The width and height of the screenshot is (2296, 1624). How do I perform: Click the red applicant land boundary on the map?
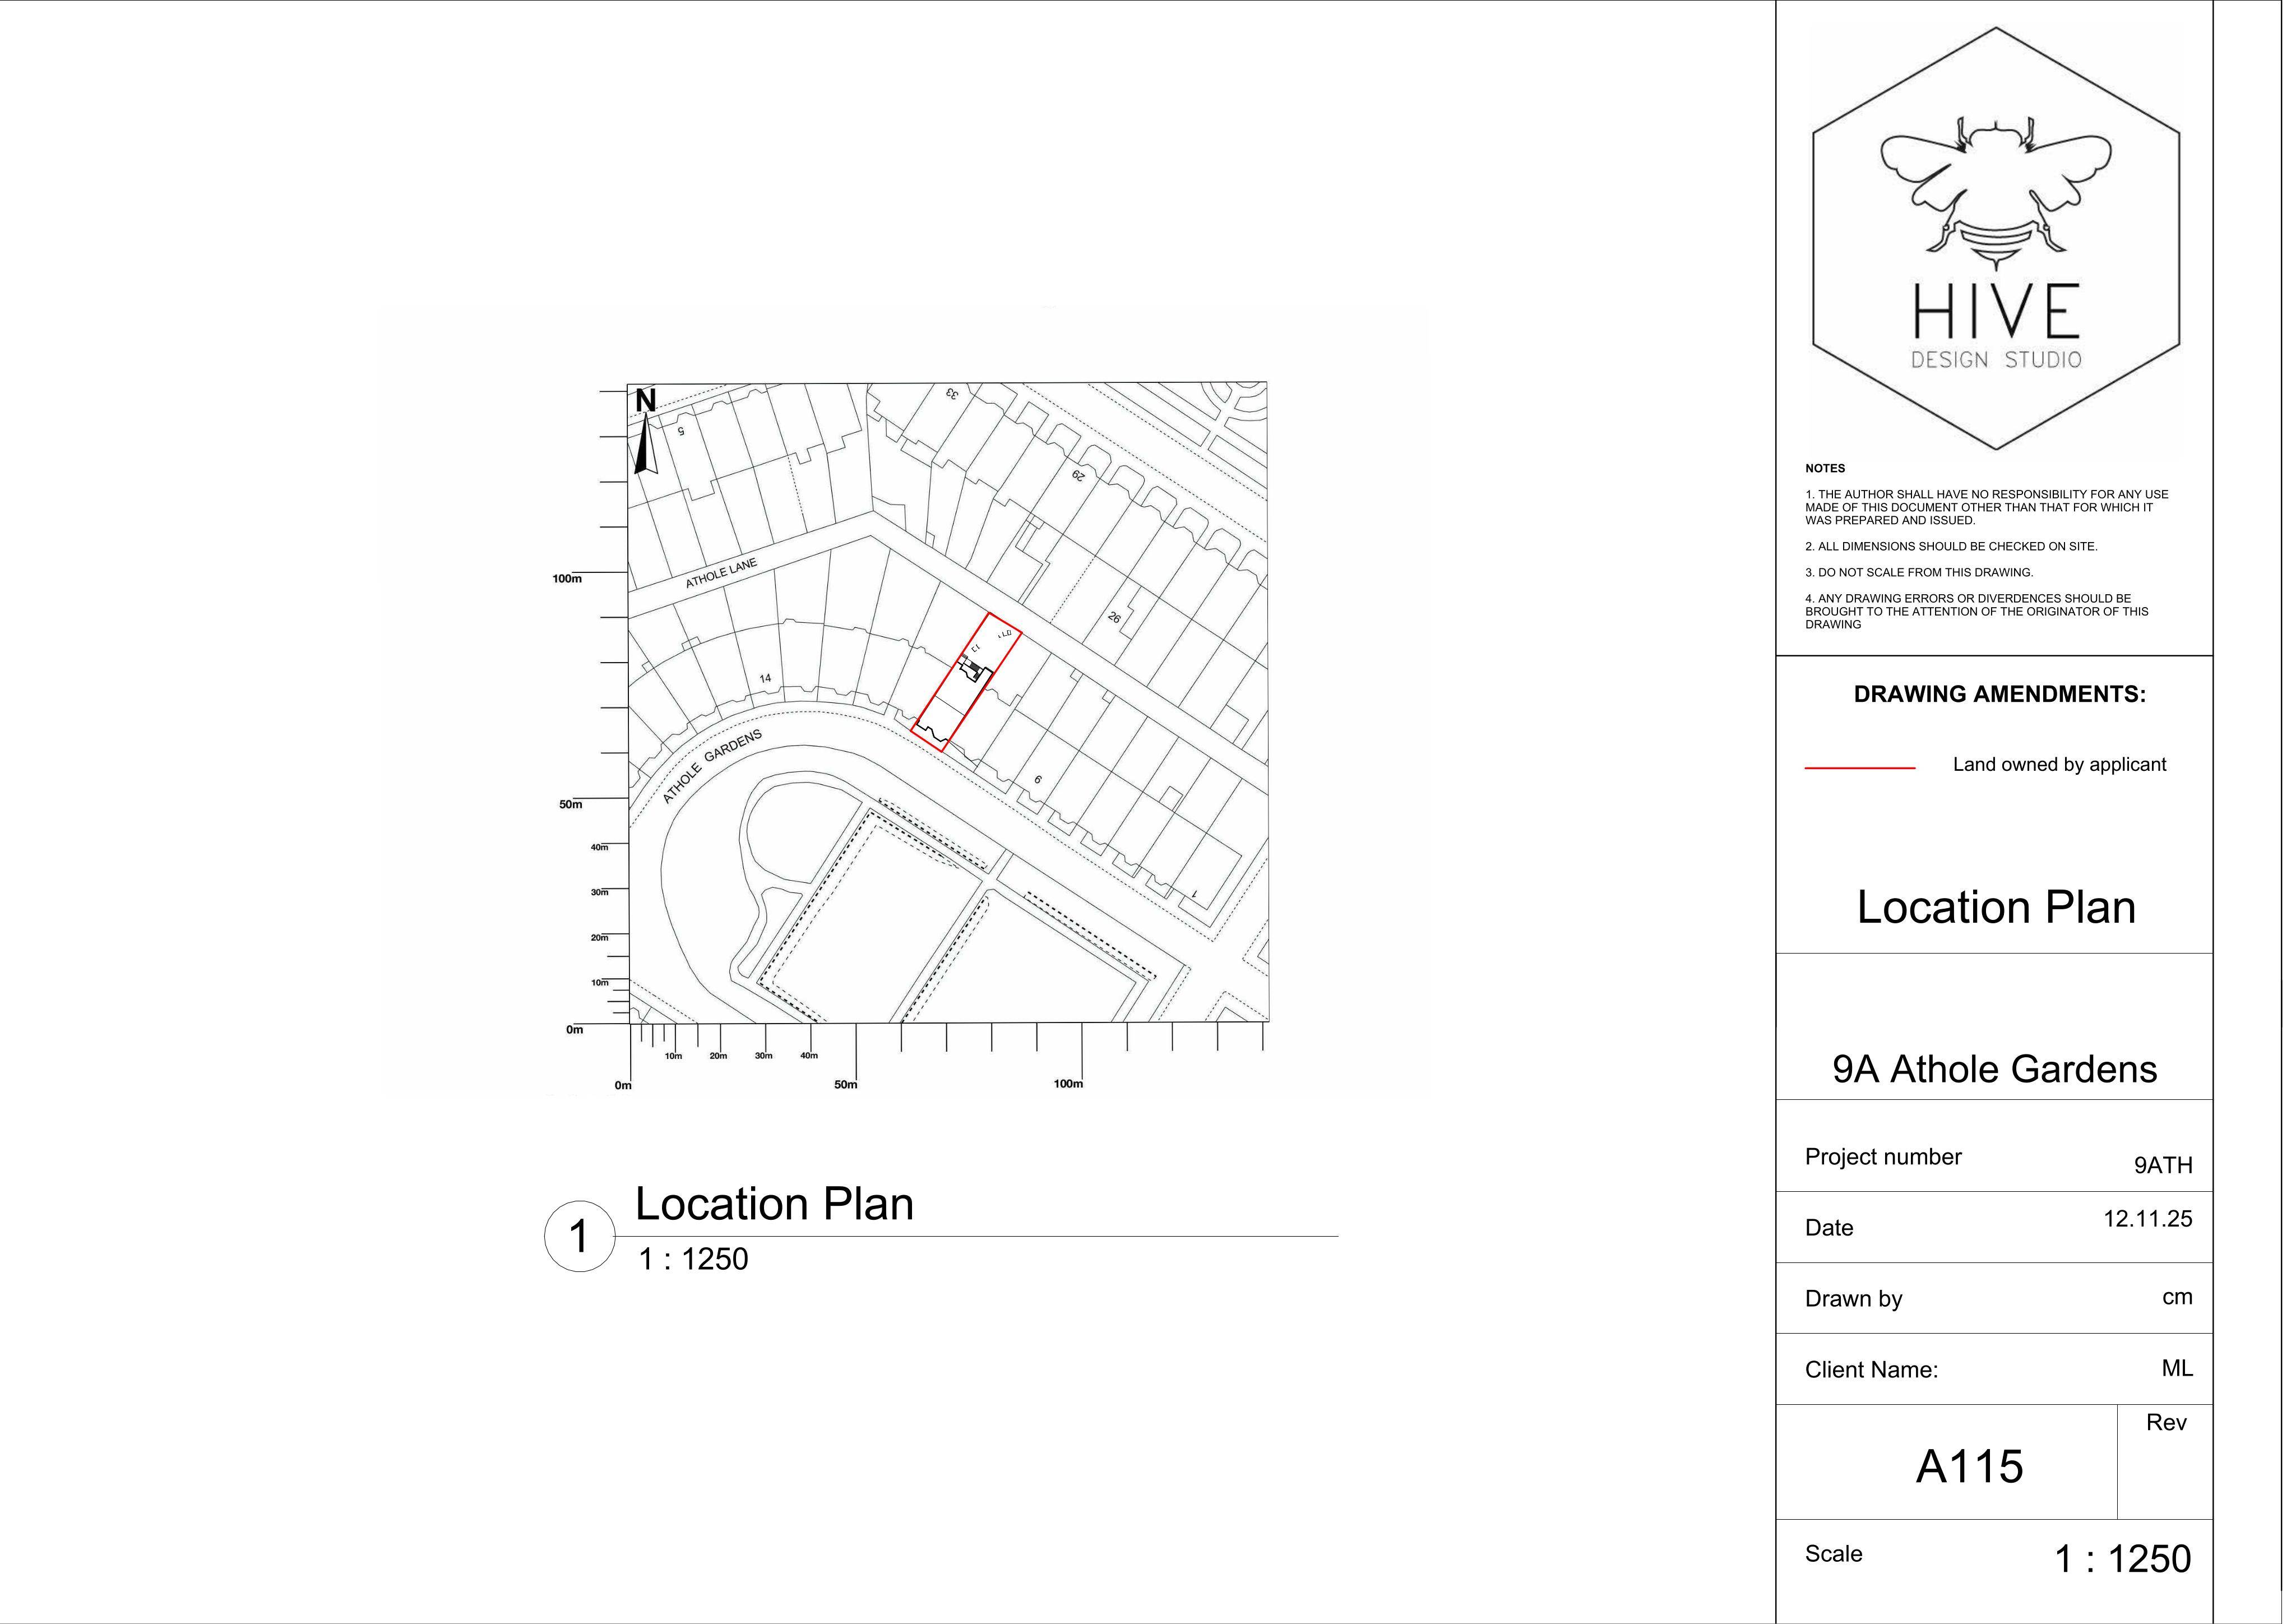click(966, 682)
